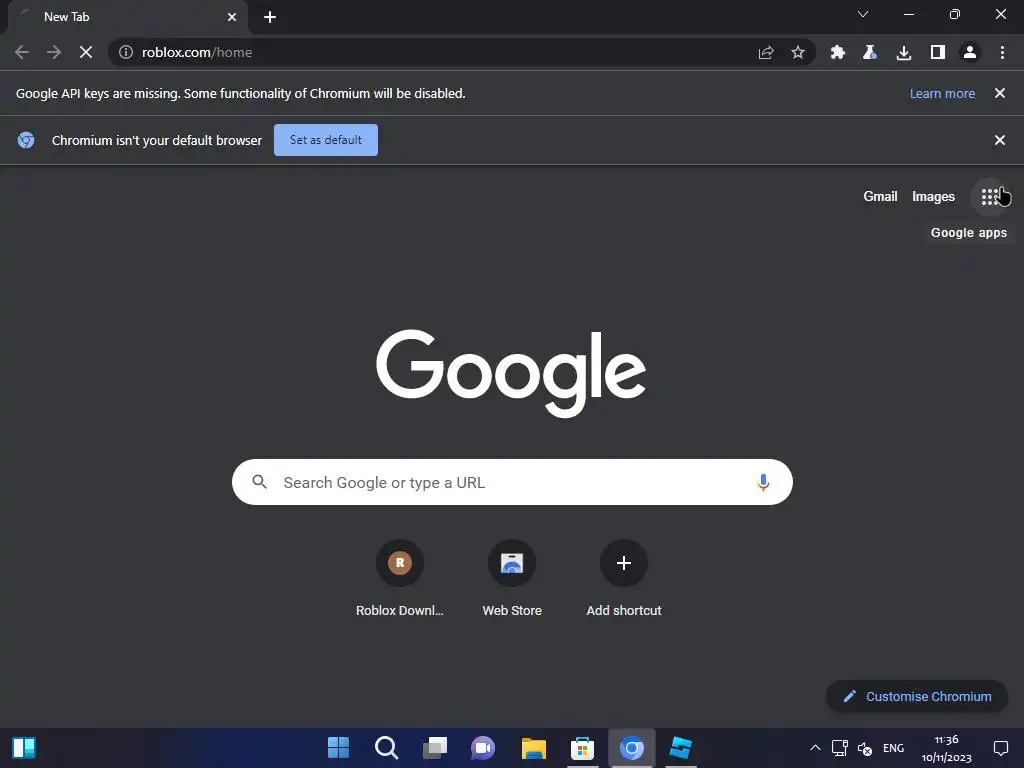Open taskbar Search magnifier
Image resolution: width=1024 pixels, height=768 pixels.
tap(387, 748)
